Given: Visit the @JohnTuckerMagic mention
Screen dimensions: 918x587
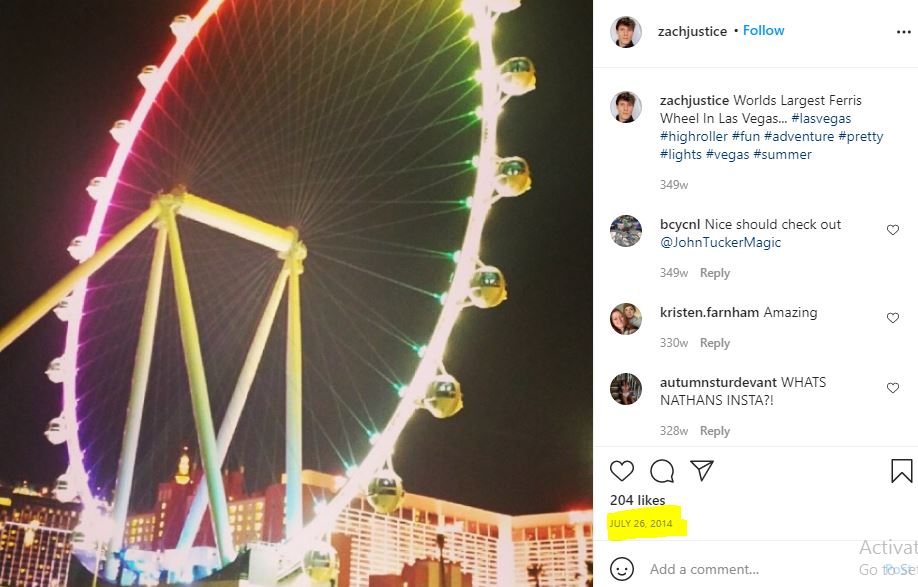Looking at the screenshot, I should [x=720, y=242].
